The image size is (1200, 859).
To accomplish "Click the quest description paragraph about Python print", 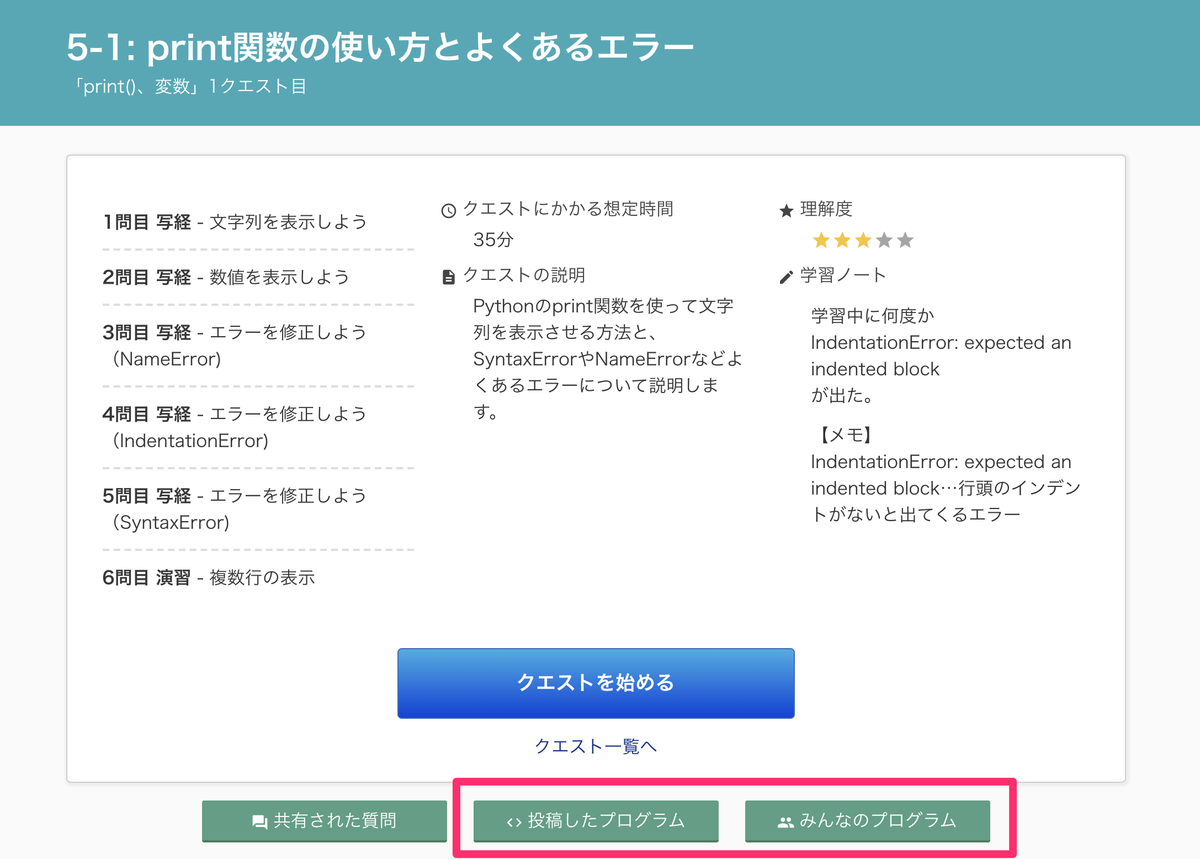I will point(608,358).
